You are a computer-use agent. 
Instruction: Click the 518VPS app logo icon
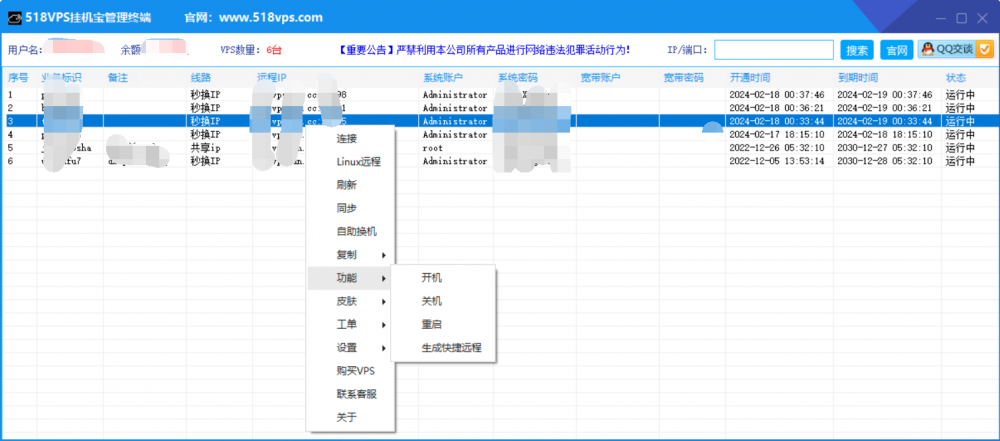(x=15, y=19)
